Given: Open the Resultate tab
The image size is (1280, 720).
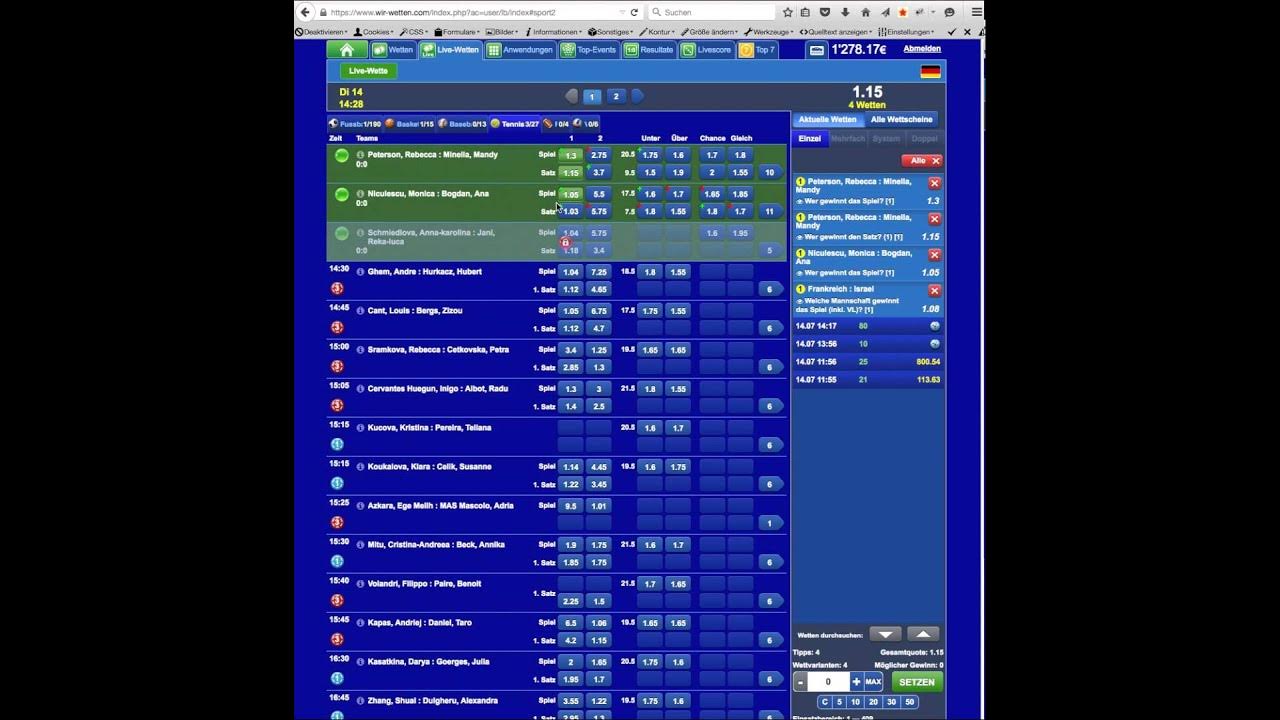Looking at the screenshot, I should [x=649, y=50].
